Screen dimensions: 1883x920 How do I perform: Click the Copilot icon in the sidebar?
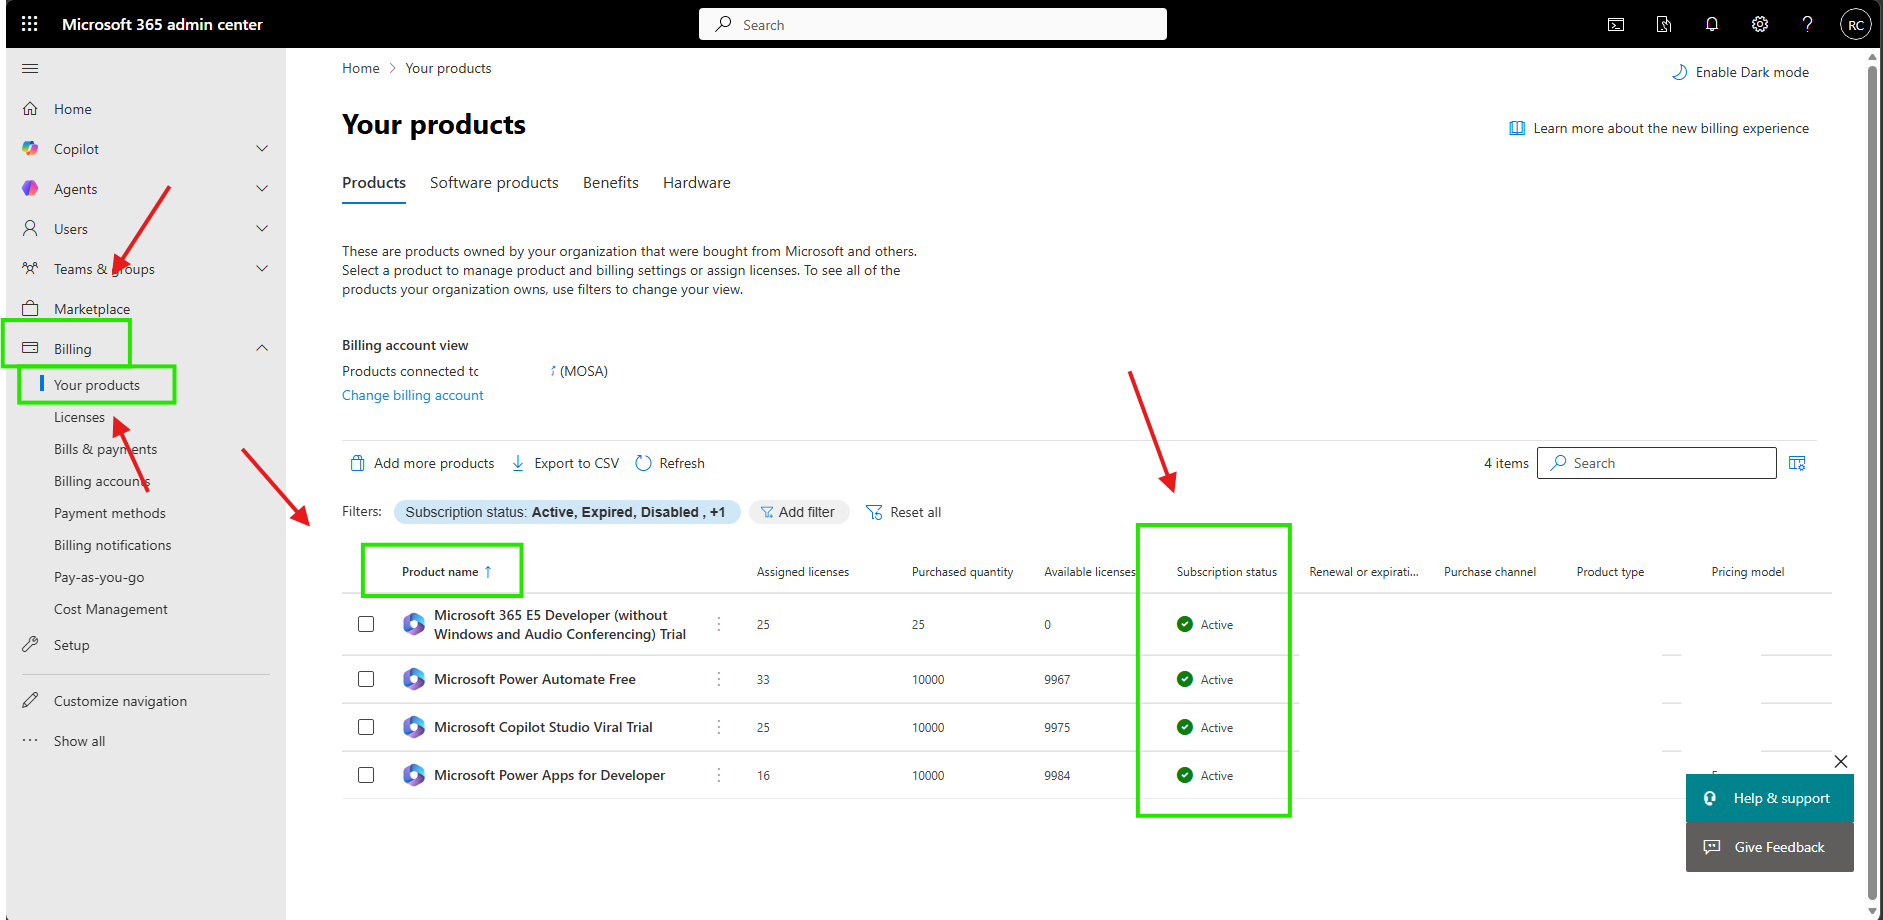tap(30, 148)
